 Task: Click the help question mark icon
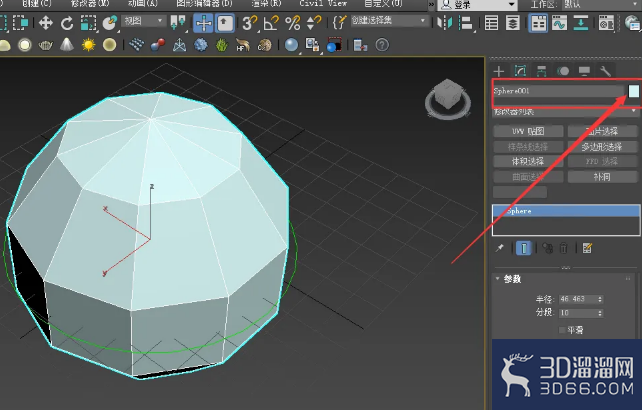[x=382, y=45]
